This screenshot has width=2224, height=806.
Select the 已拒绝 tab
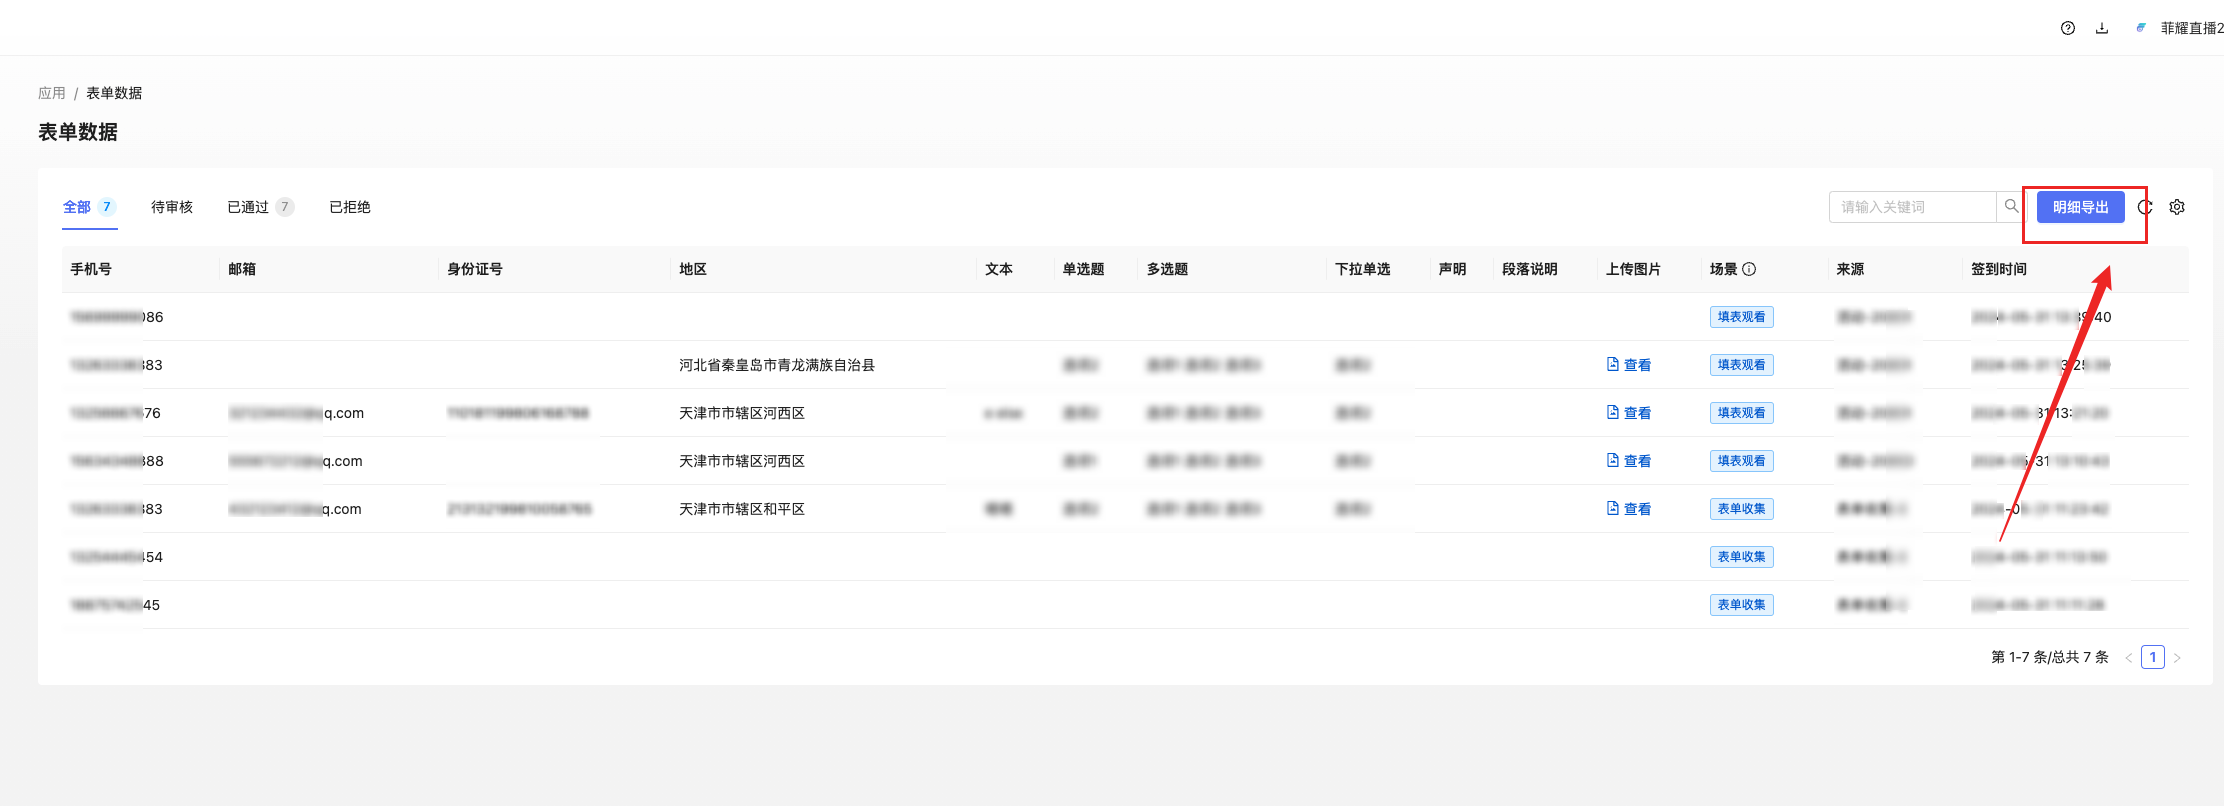(x=350, y=207)
